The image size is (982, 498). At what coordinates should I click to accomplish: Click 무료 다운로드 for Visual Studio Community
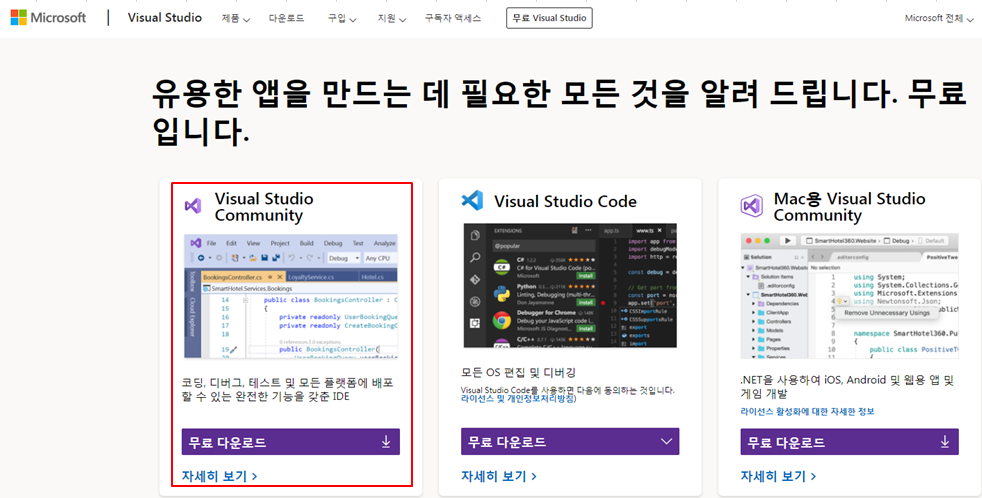(291, 442)
